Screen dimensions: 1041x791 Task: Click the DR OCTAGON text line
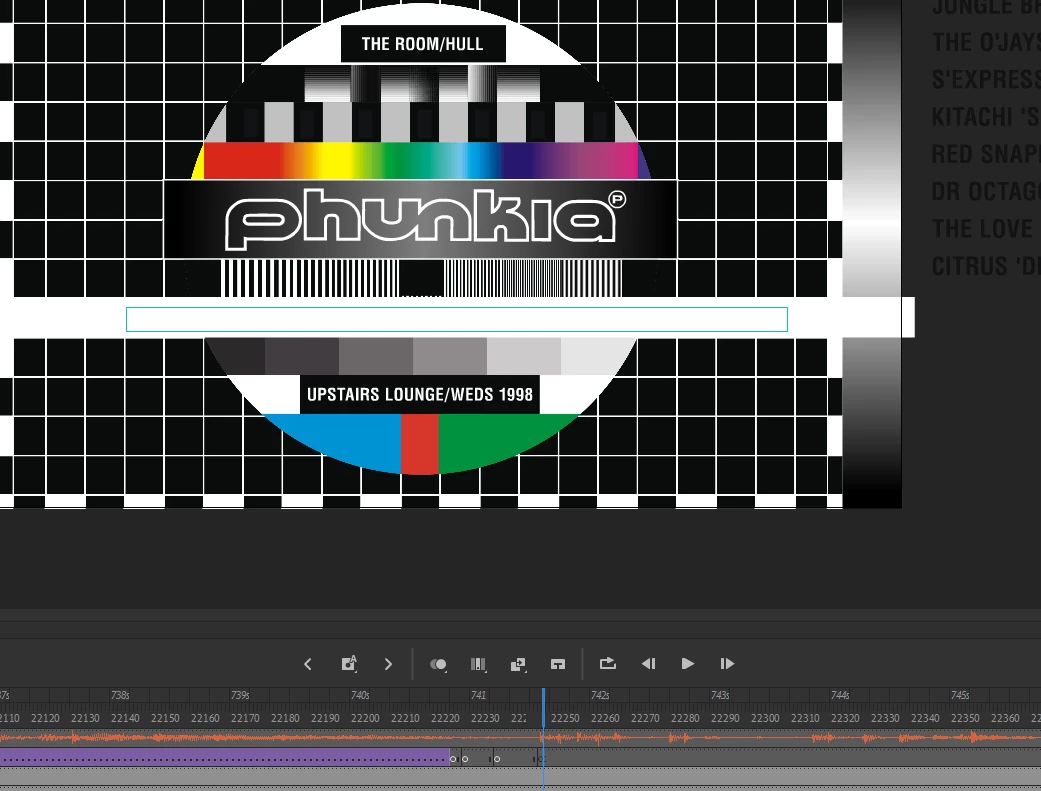click(986, 191)
